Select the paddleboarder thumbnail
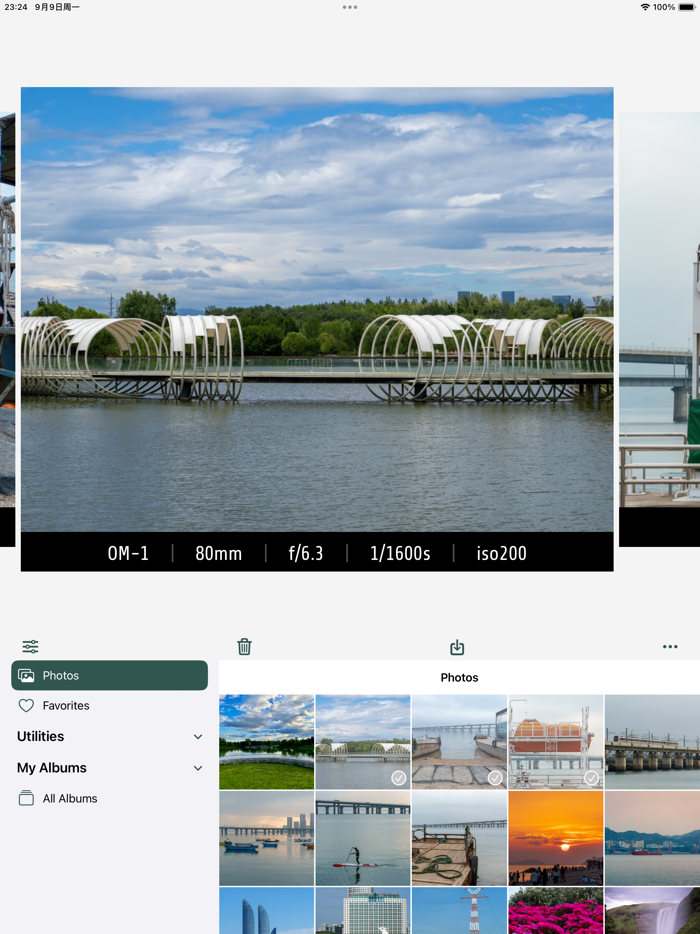The height and width of the screenshot is (934, 700). tap(363, 839)
